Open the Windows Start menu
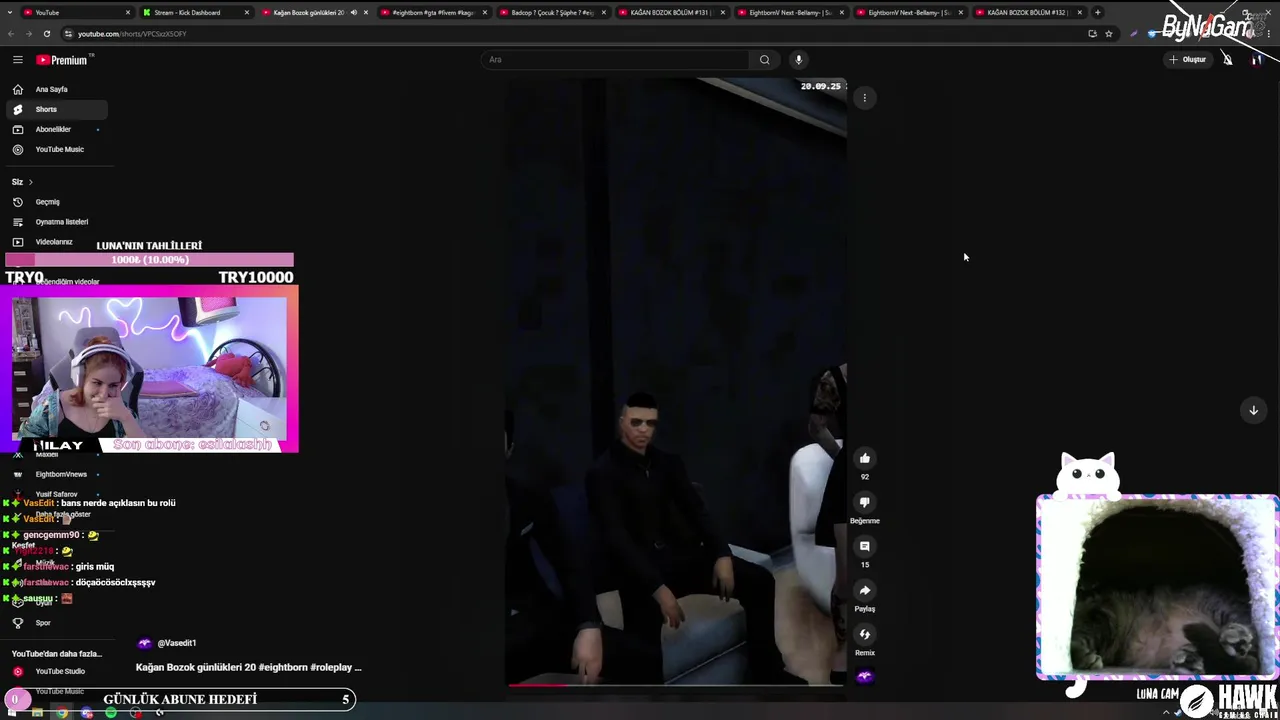The width and height of the screenshot is (1280, 720). point(12,712)
